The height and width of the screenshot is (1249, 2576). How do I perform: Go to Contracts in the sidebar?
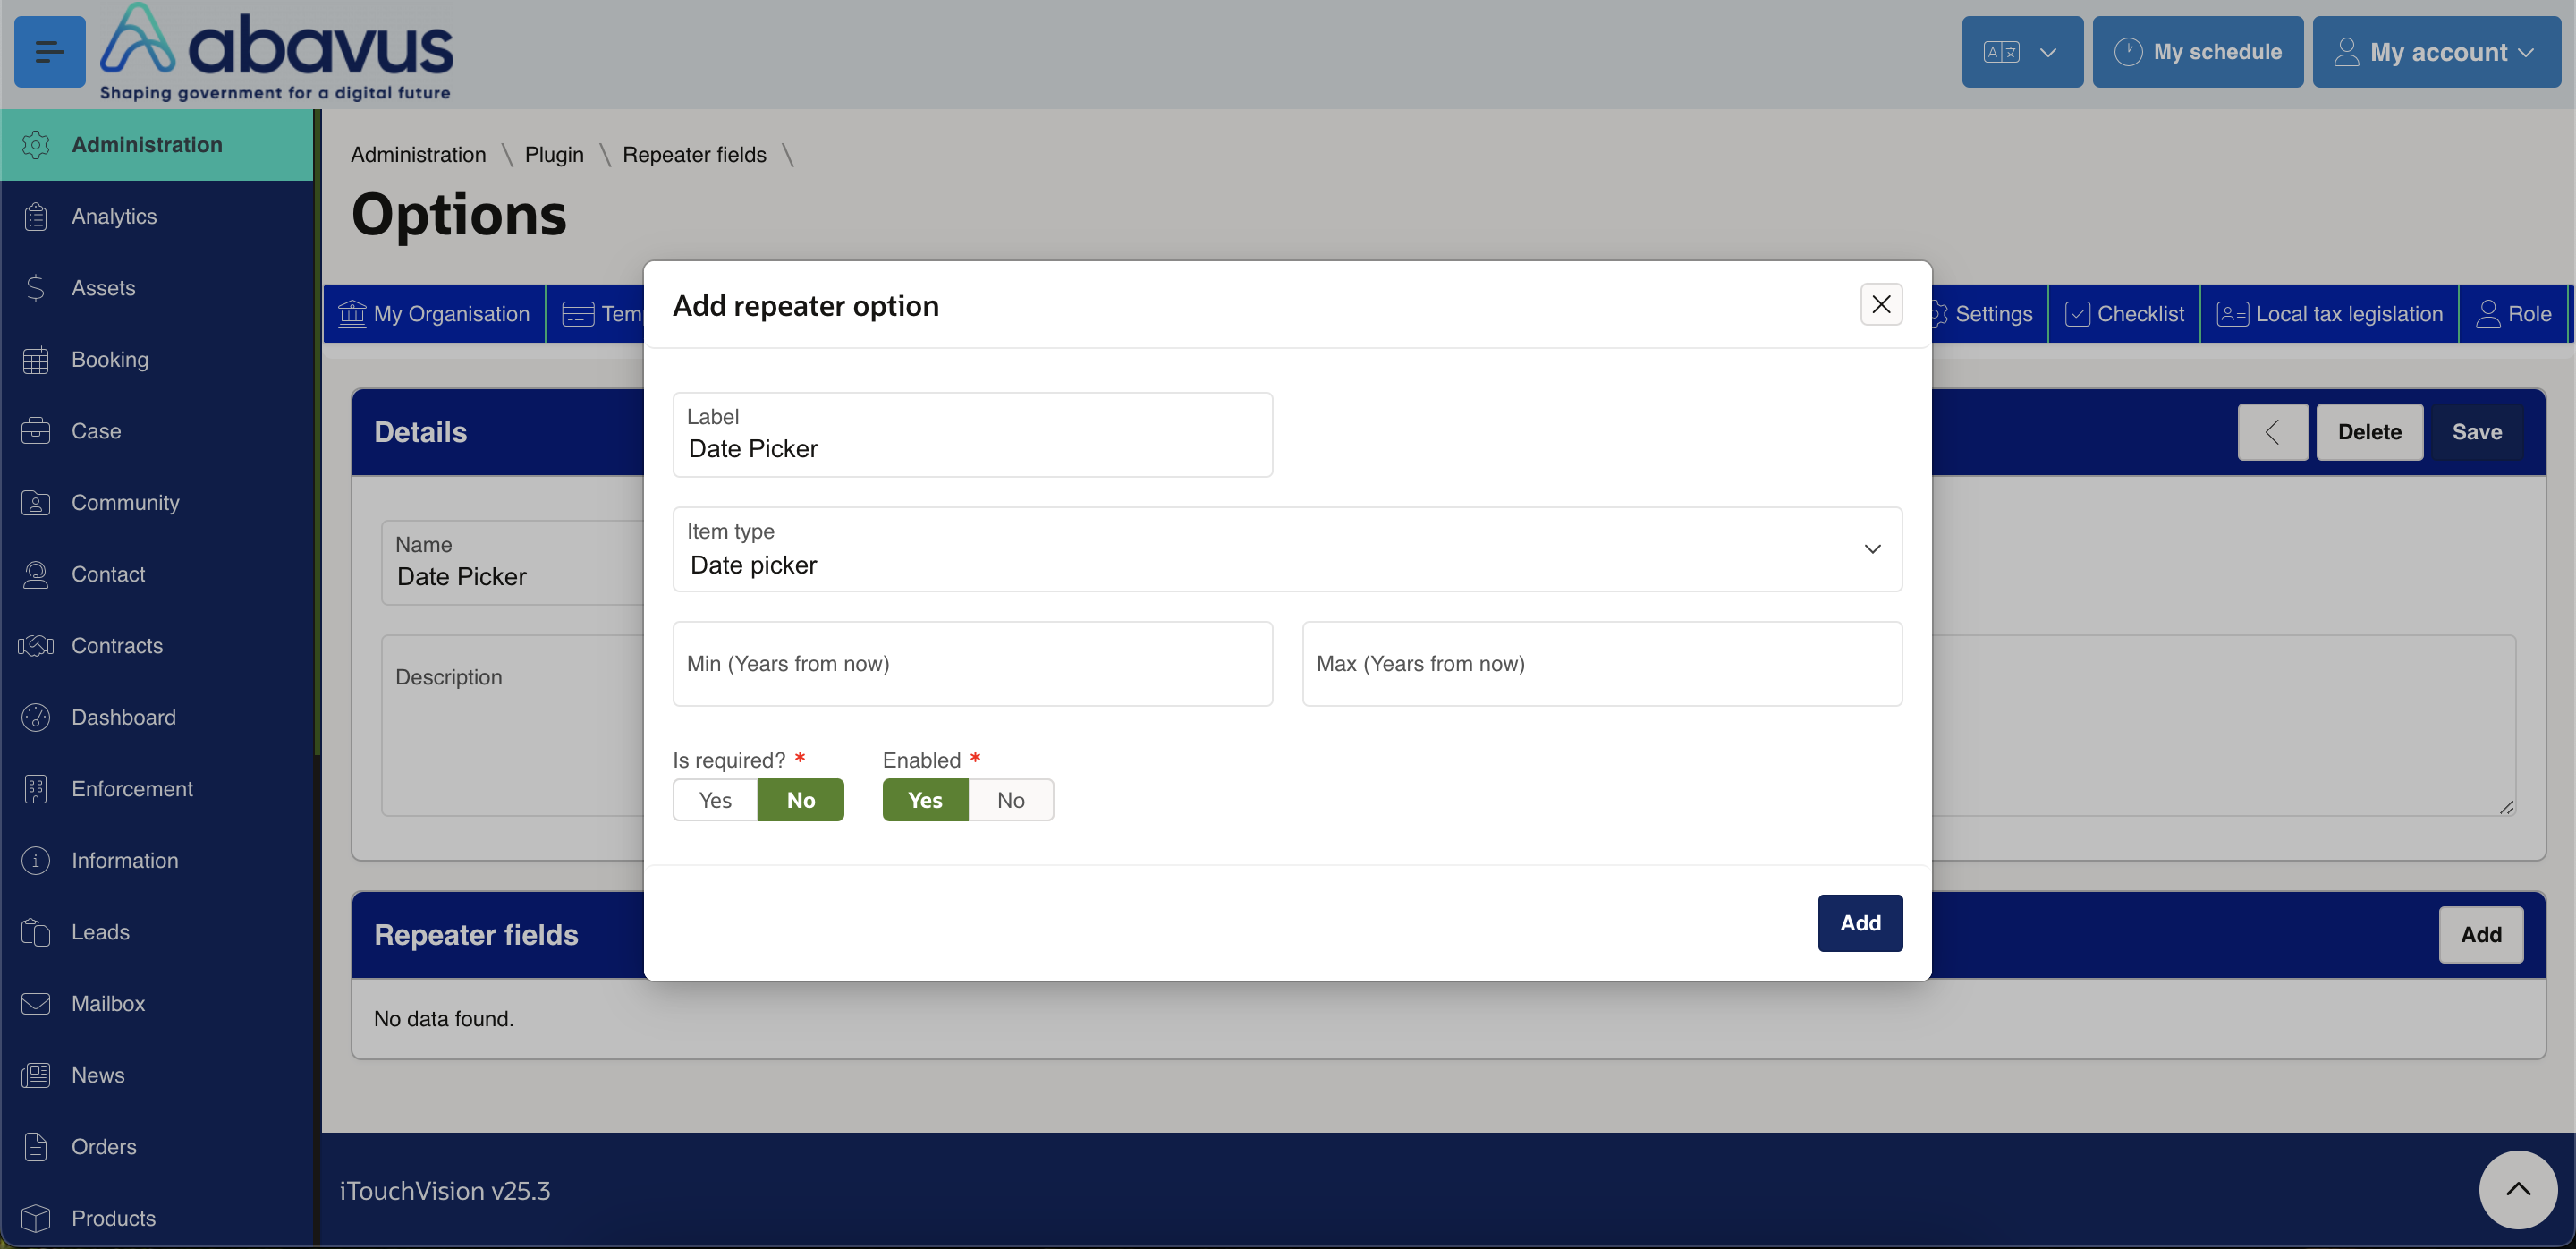click(x=157, y=646)
